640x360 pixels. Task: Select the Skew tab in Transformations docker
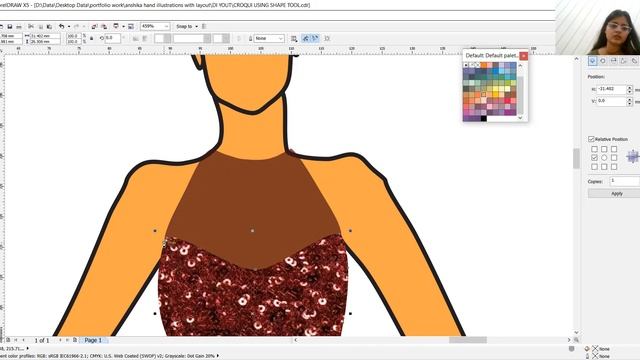point(634,61)
